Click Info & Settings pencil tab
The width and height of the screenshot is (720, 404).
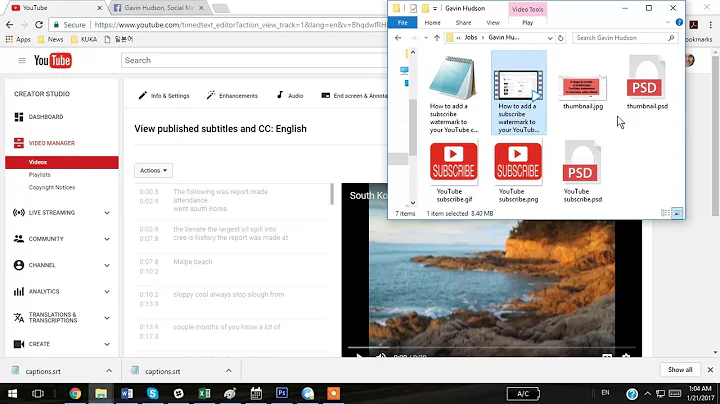[x=164, y=95]
